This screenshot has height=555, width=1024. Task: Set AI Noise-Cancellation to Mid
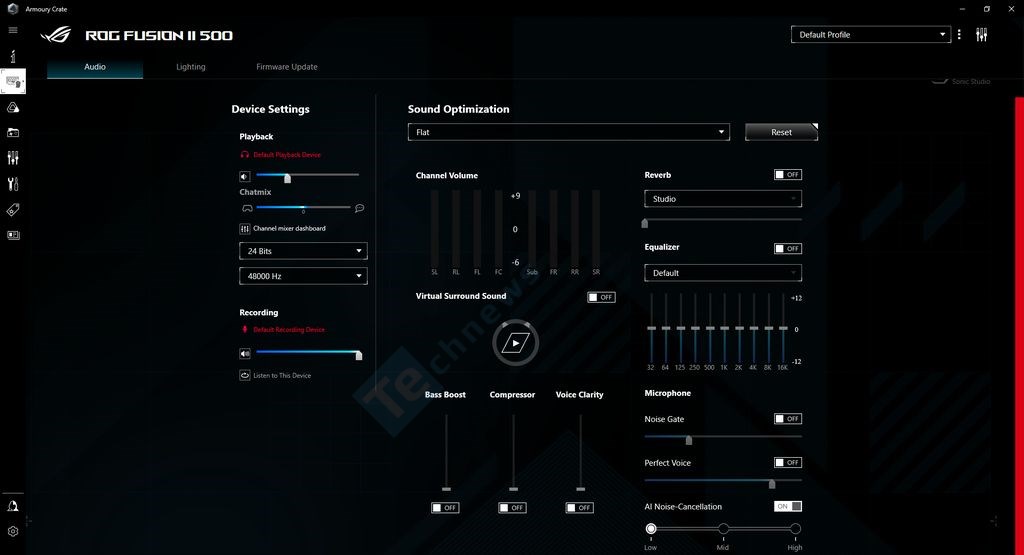(723, 528)
